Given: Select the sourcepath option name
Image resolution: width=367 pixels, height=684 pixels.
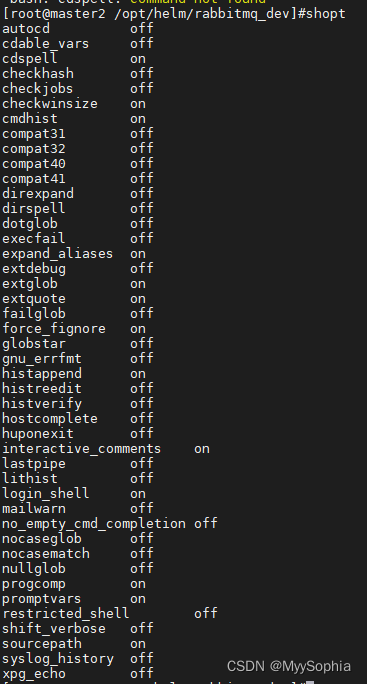Looking at the screenshot, I should [42, 644].
